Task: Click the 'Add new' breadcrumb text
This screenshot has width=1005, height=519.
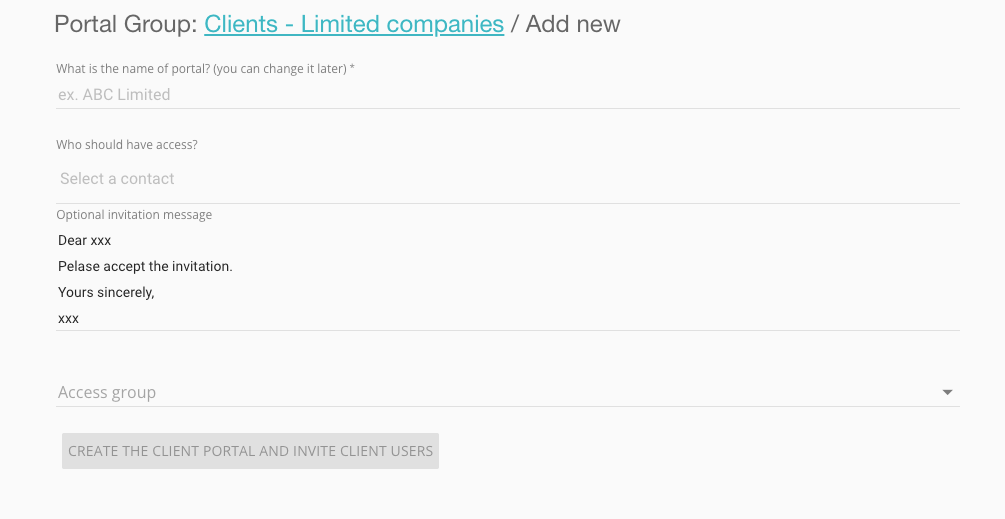Action: pos(573,24)
